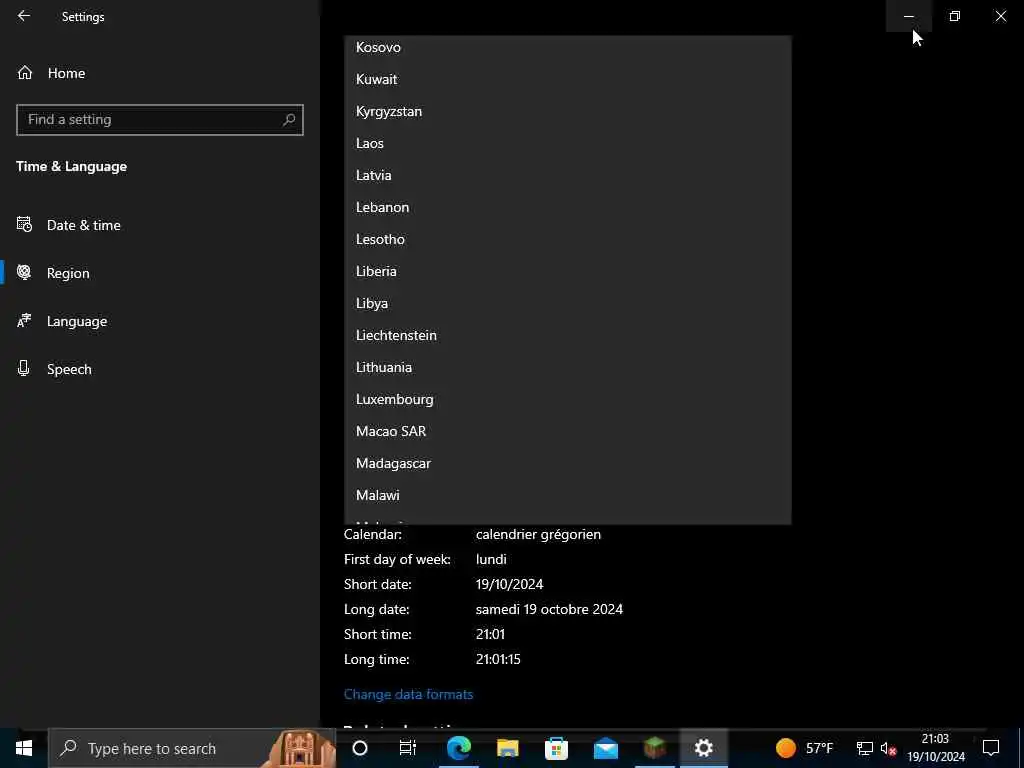The width and height of the screenshot is (1024, 768).
Task: Open the Change data formats link
Action: pyautogui.click(x=408, y=694)
